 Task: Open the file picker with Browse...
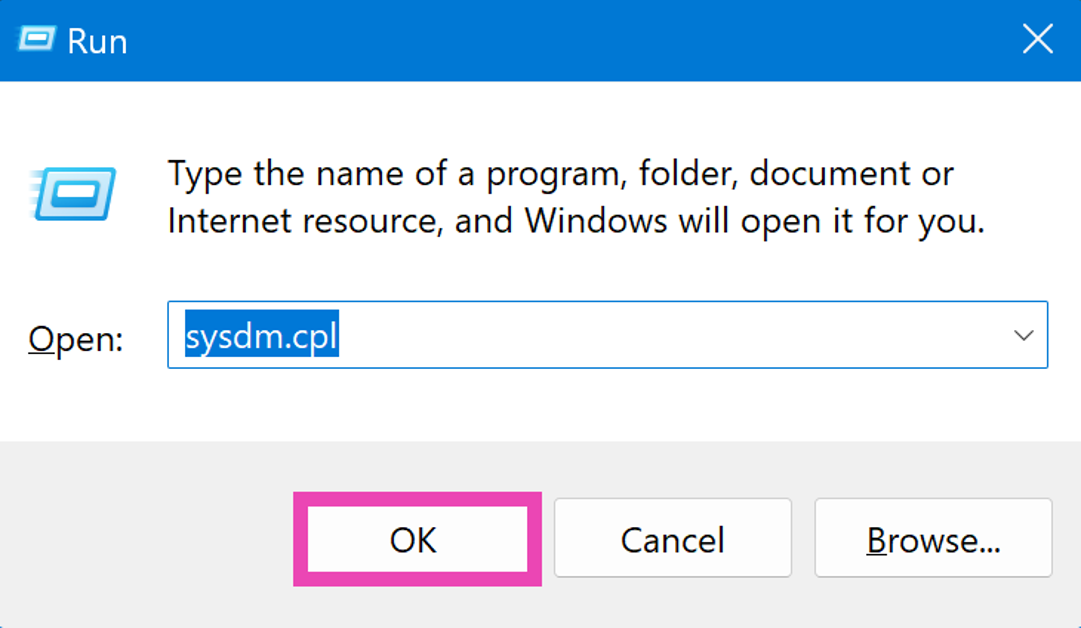click(x=932, y=540)
